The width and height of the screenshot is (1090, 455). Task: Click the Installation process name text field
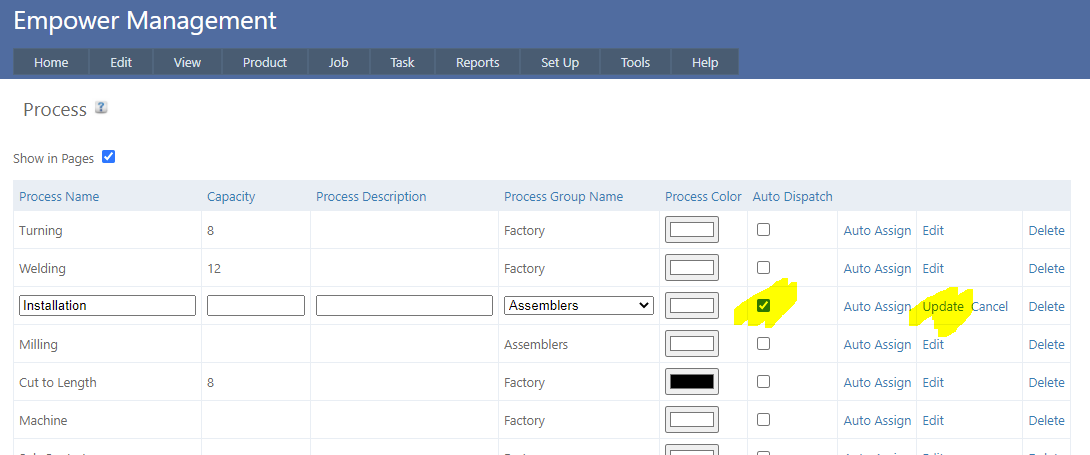click(107, 306)
